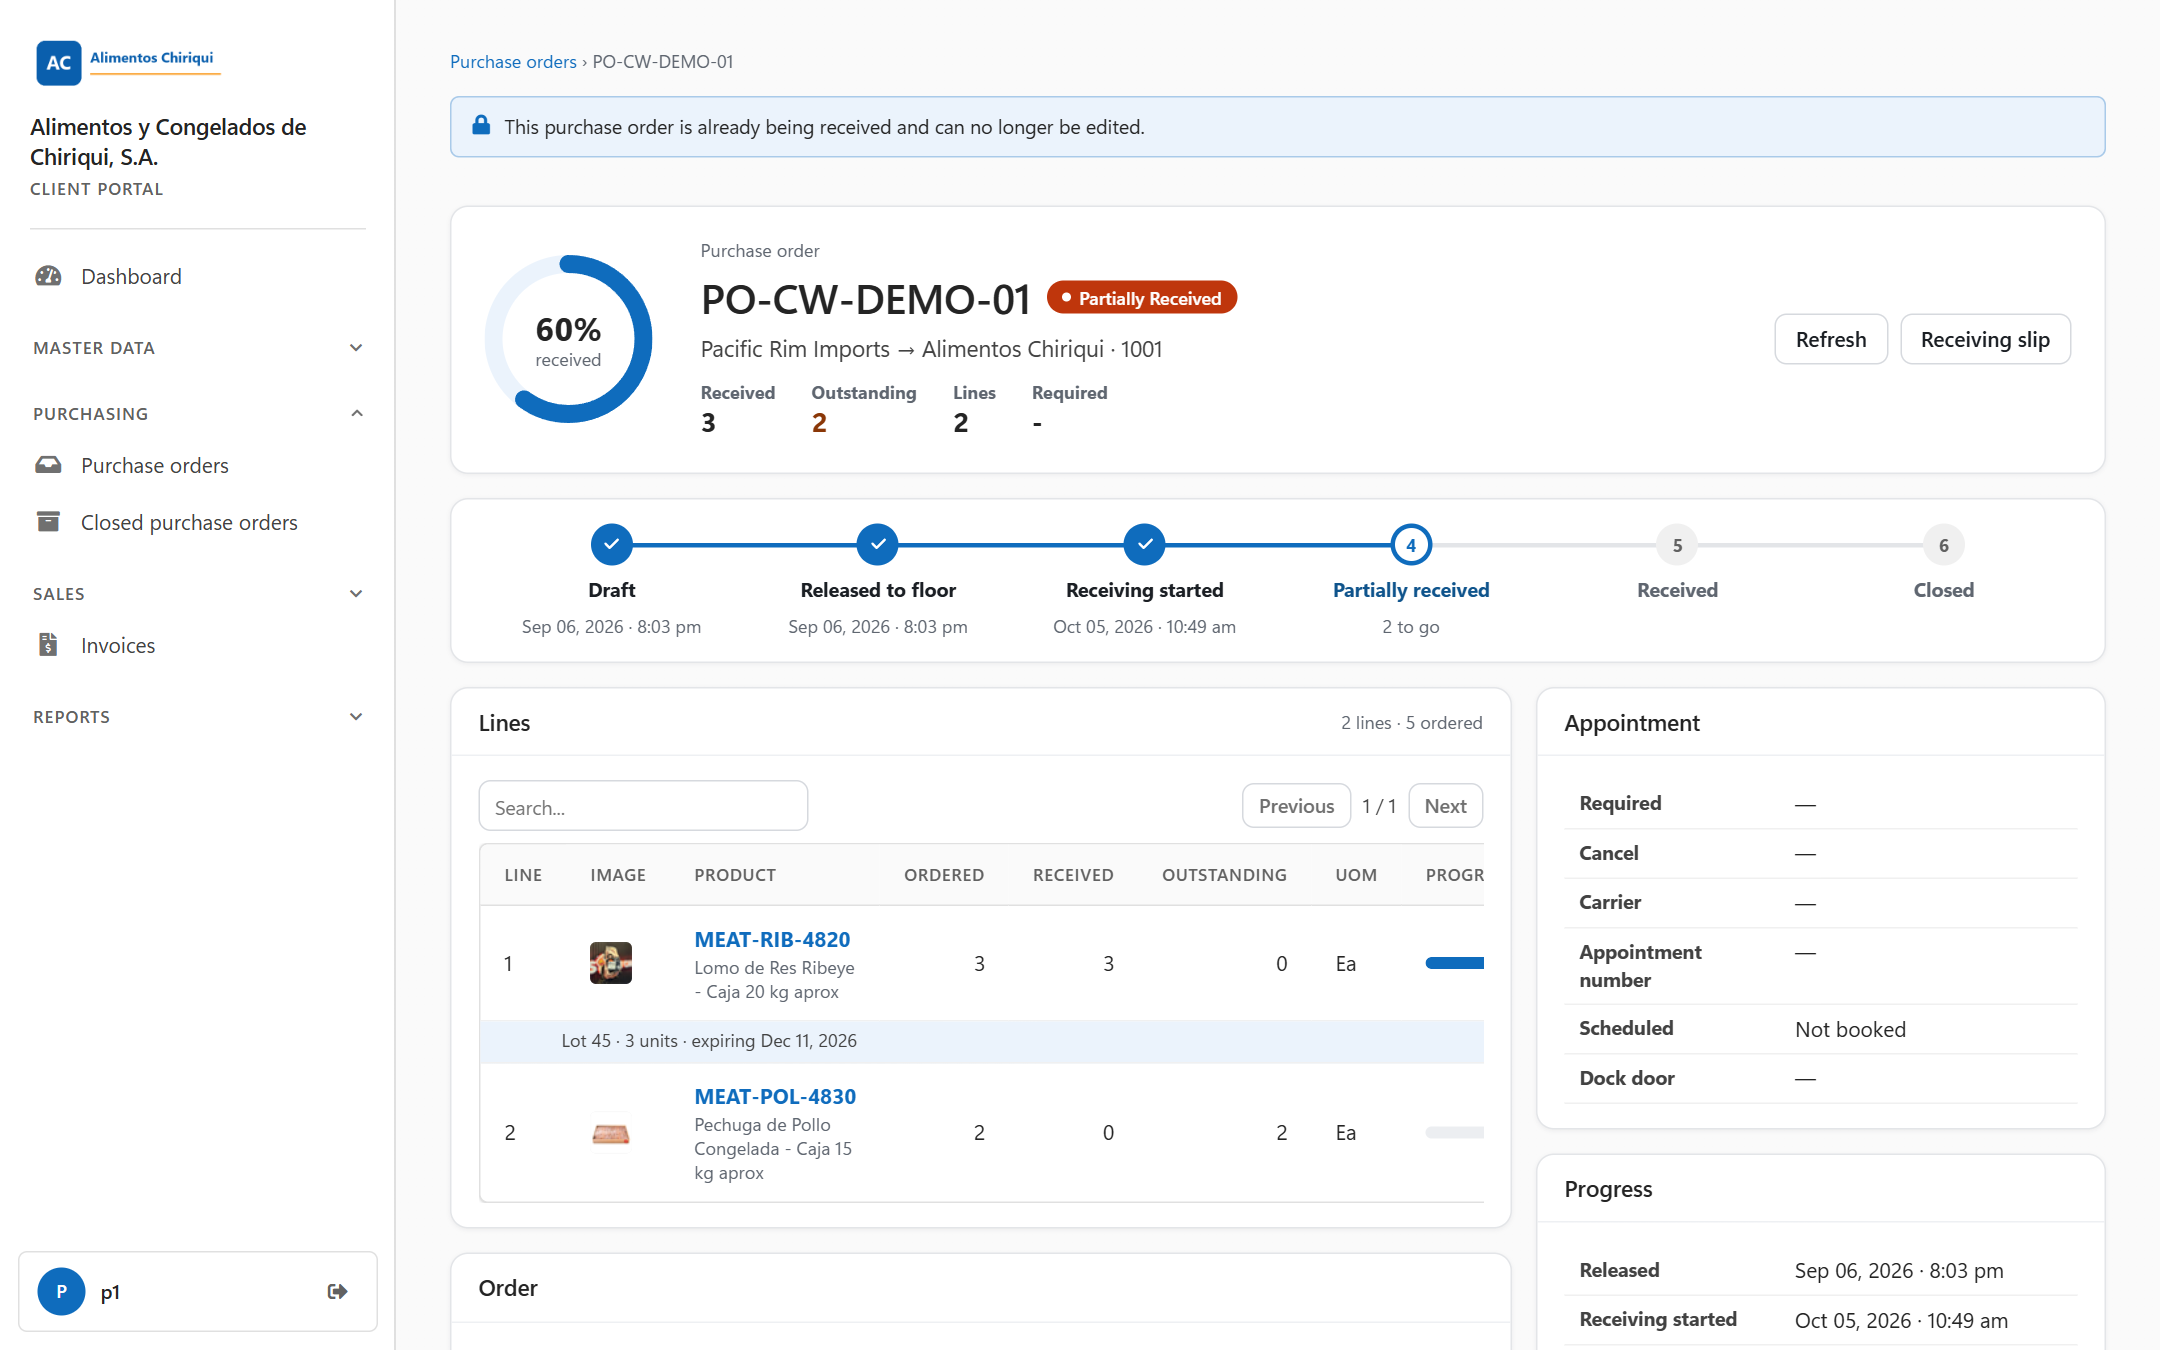Open product MEAT-POL-4830
The height and width of the screenshot is (1350, 2160).
(775, 1097)
